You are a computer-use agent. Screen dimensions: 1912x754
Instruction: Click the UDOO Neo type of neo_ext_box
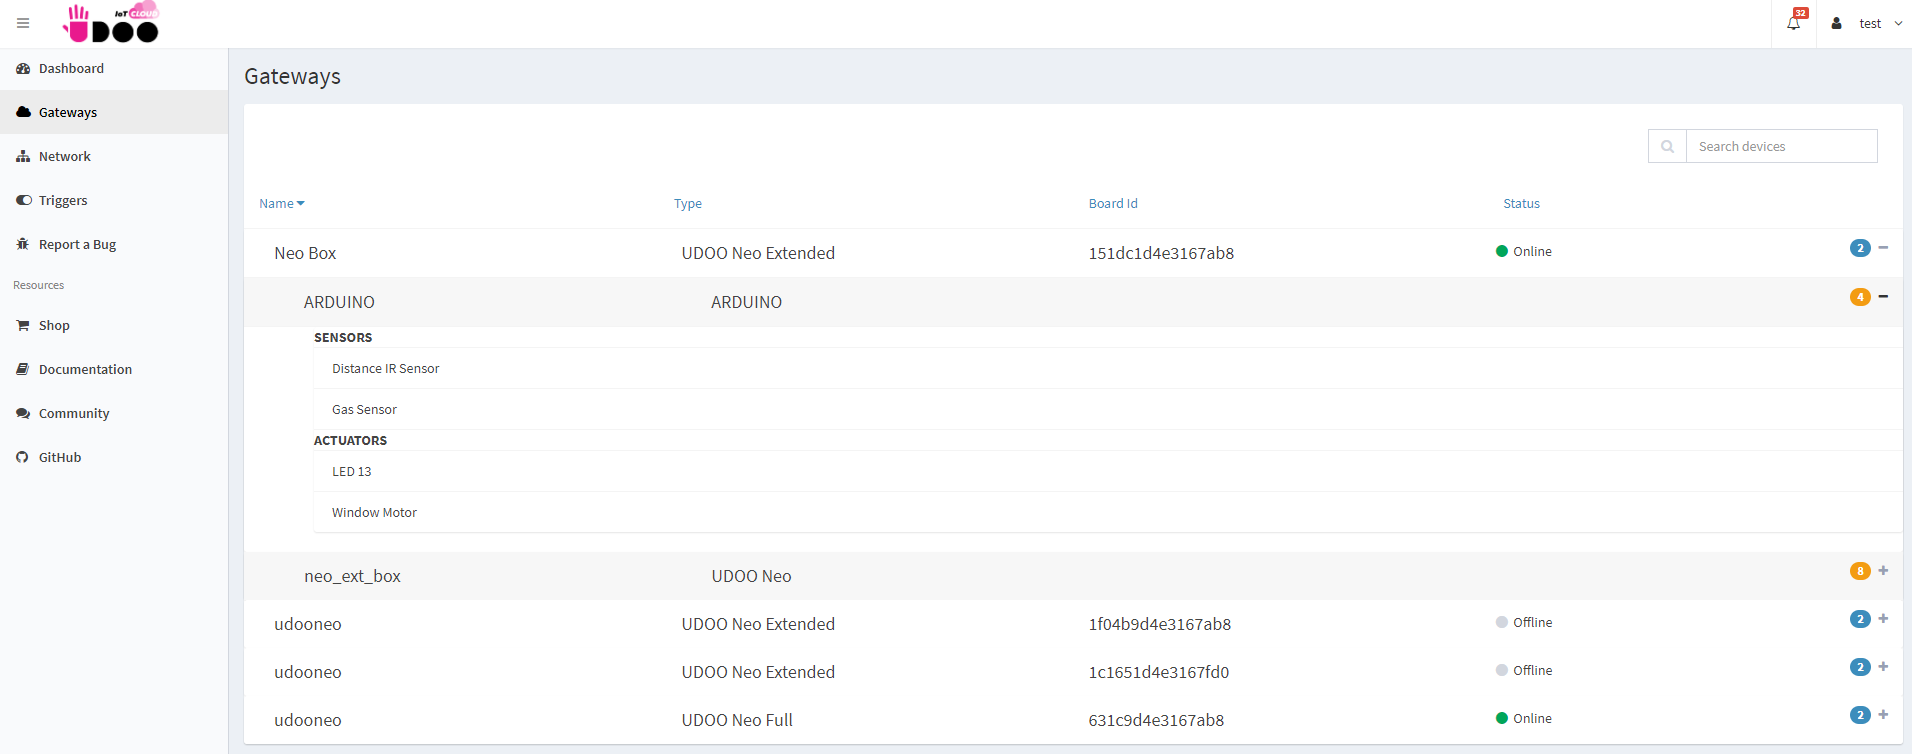[x=751, y=576]
